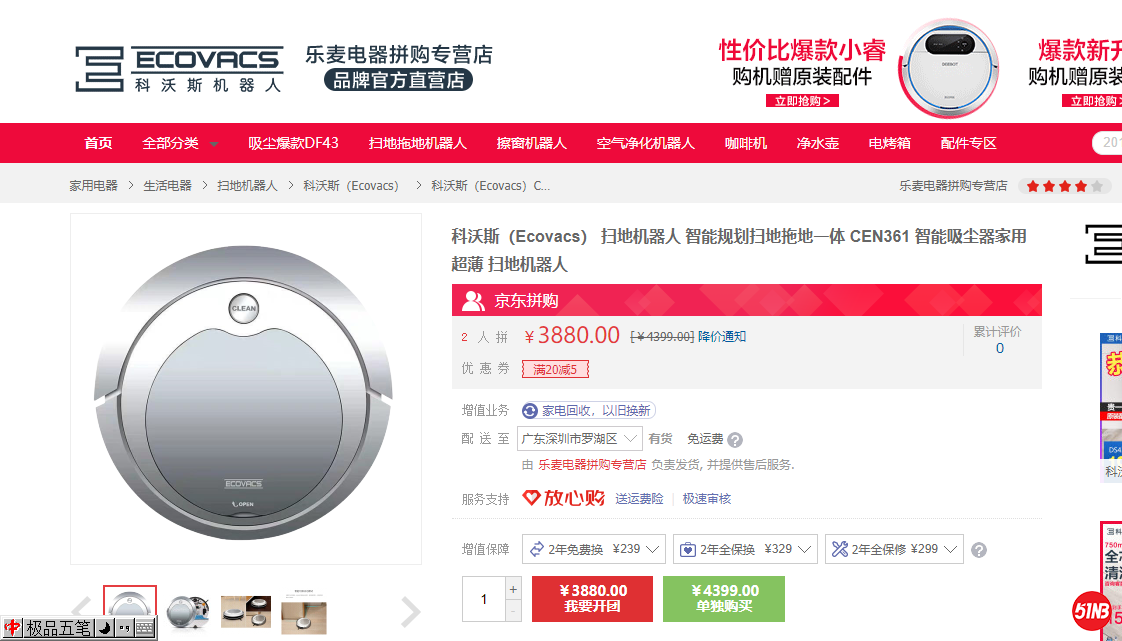Open the 全部分类 category menu
The height and width of the screenshot is (641, 1122).
[x=180, y=143]
